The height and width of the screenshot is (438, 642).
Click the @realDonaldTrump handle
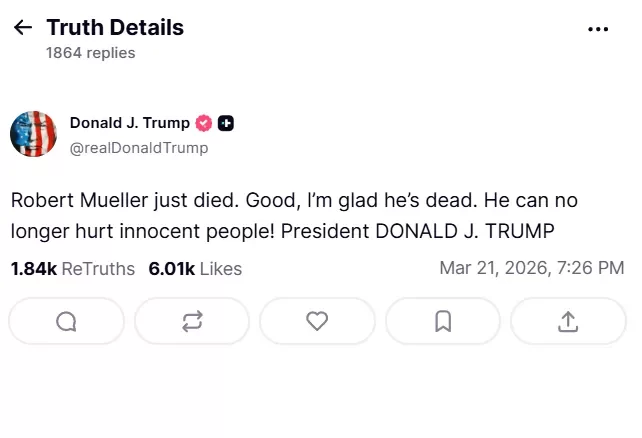point(139,148)
